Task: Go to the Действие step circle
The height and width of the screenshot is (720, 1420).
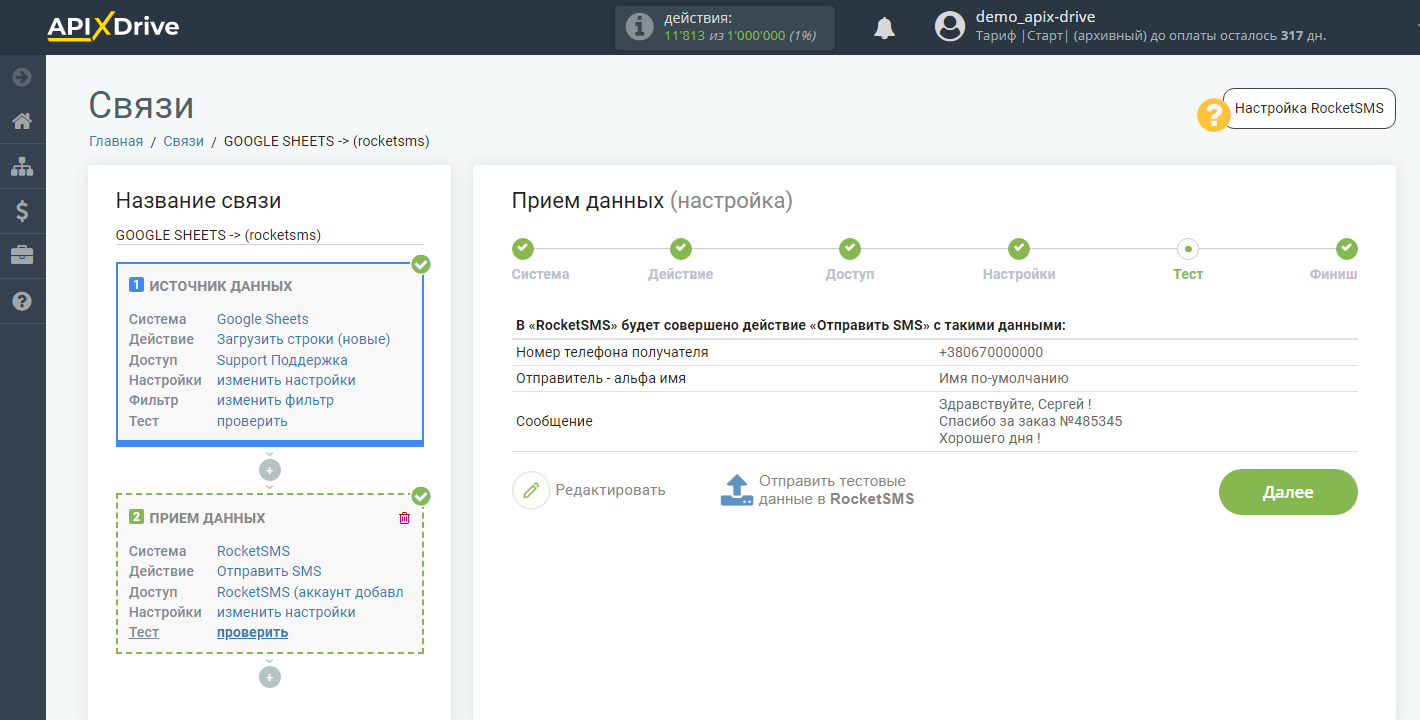Action: click(681, 249)
